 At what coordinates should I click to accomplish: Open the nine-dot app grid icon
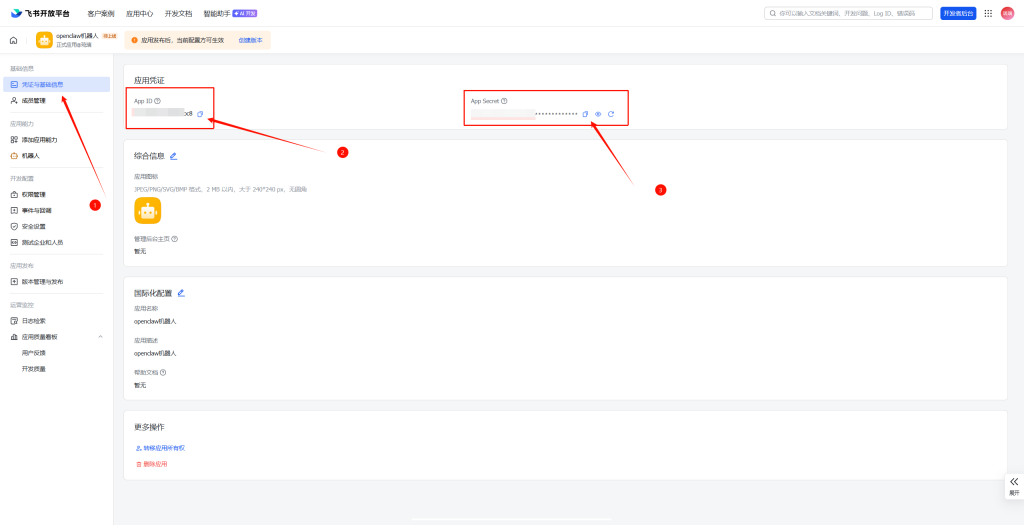tap(988, 13)
